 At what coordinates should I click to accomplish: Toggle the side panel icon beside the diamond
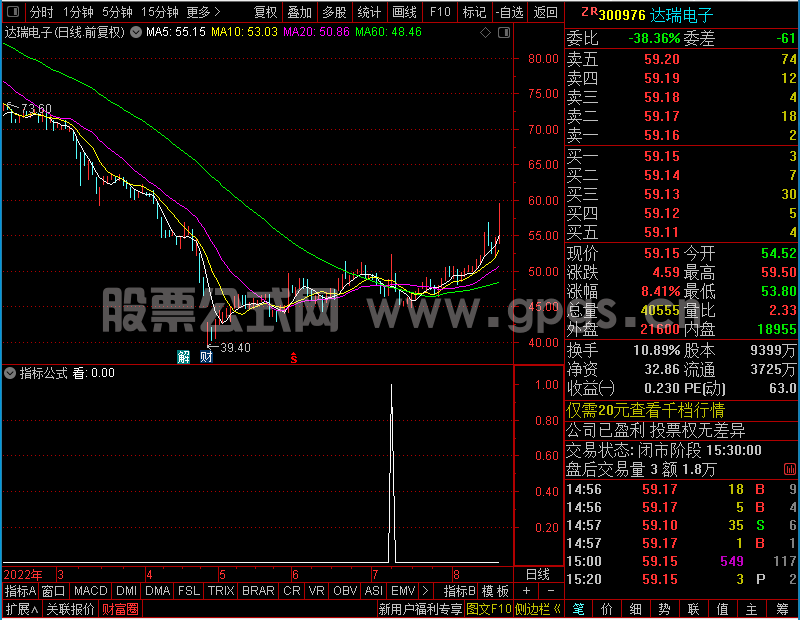coord(504,33)
